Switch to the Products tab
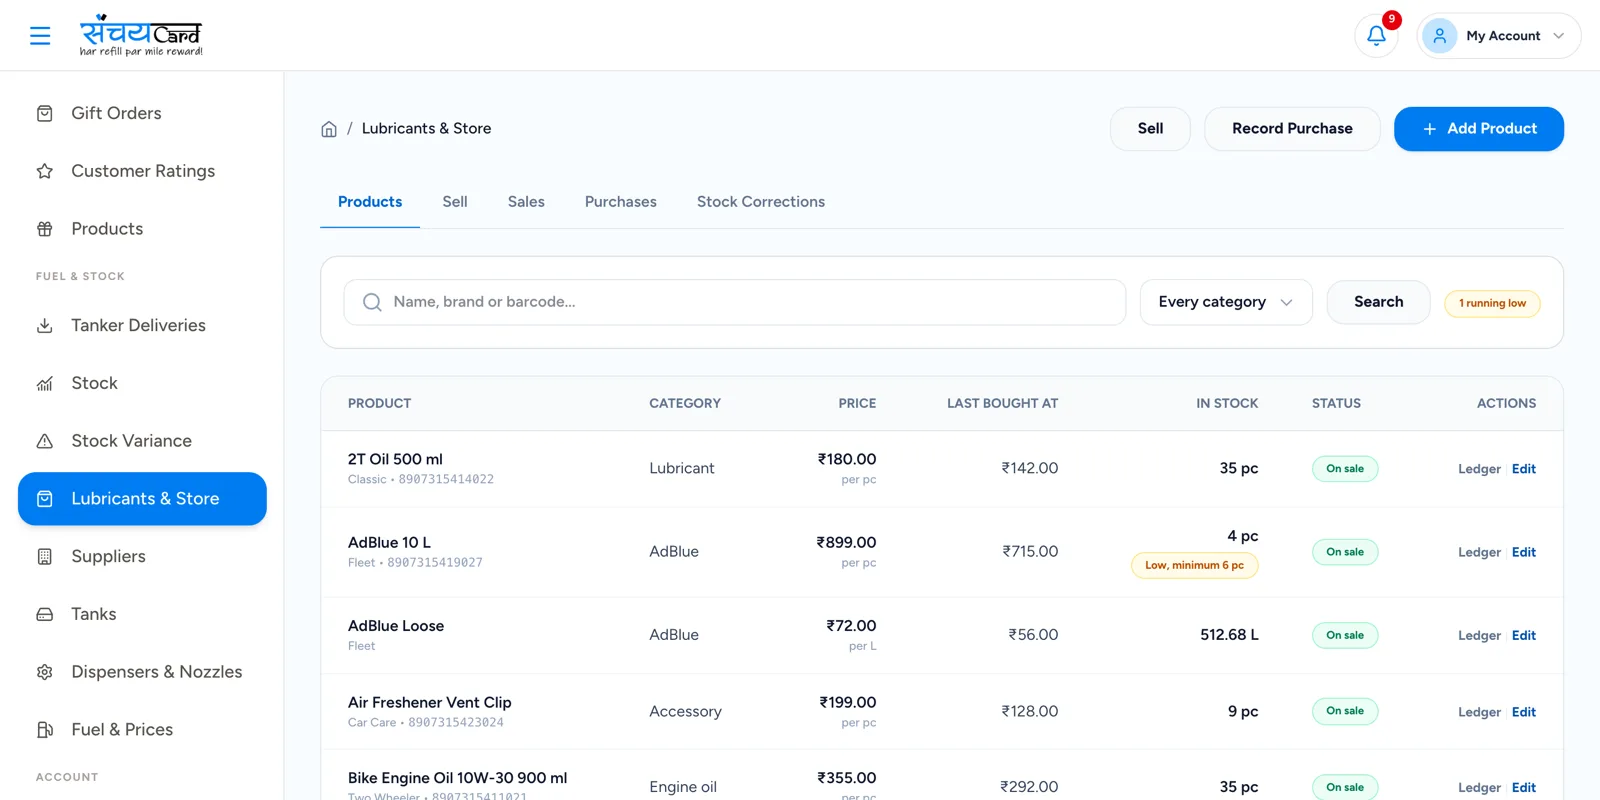Viewport: 1600px width, 800px height. point(370,202)
